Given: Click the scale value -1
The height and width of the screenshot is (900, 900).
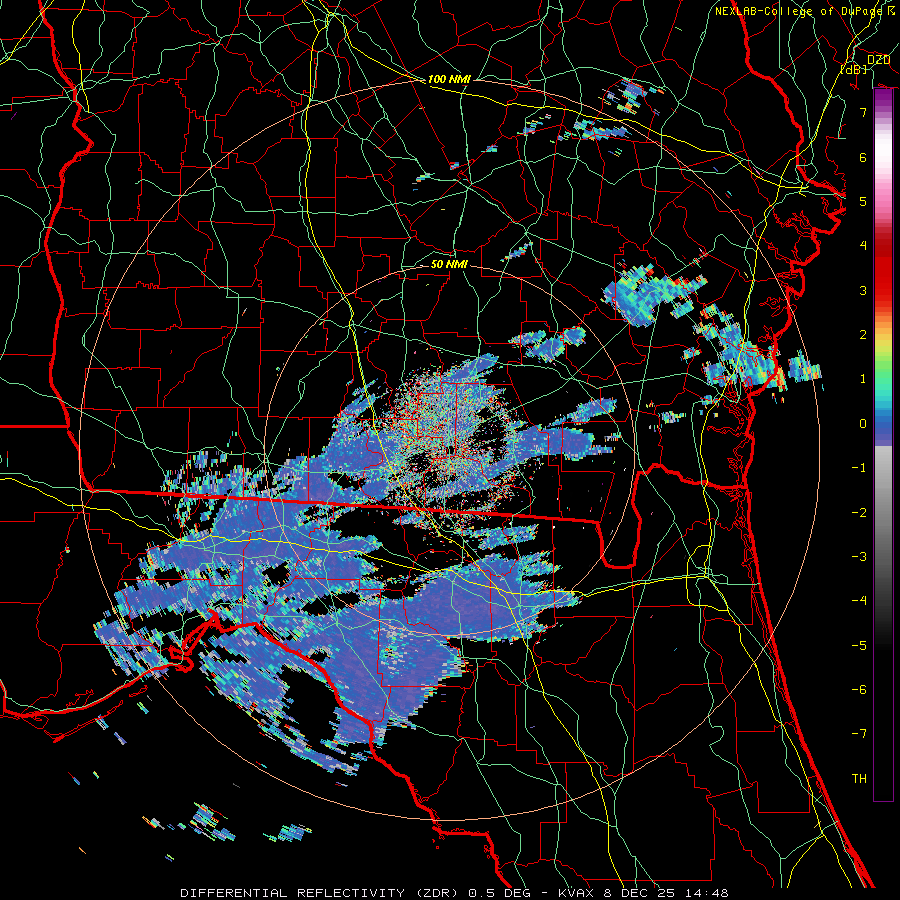Looking at the screenshot, I should [859, 468].
